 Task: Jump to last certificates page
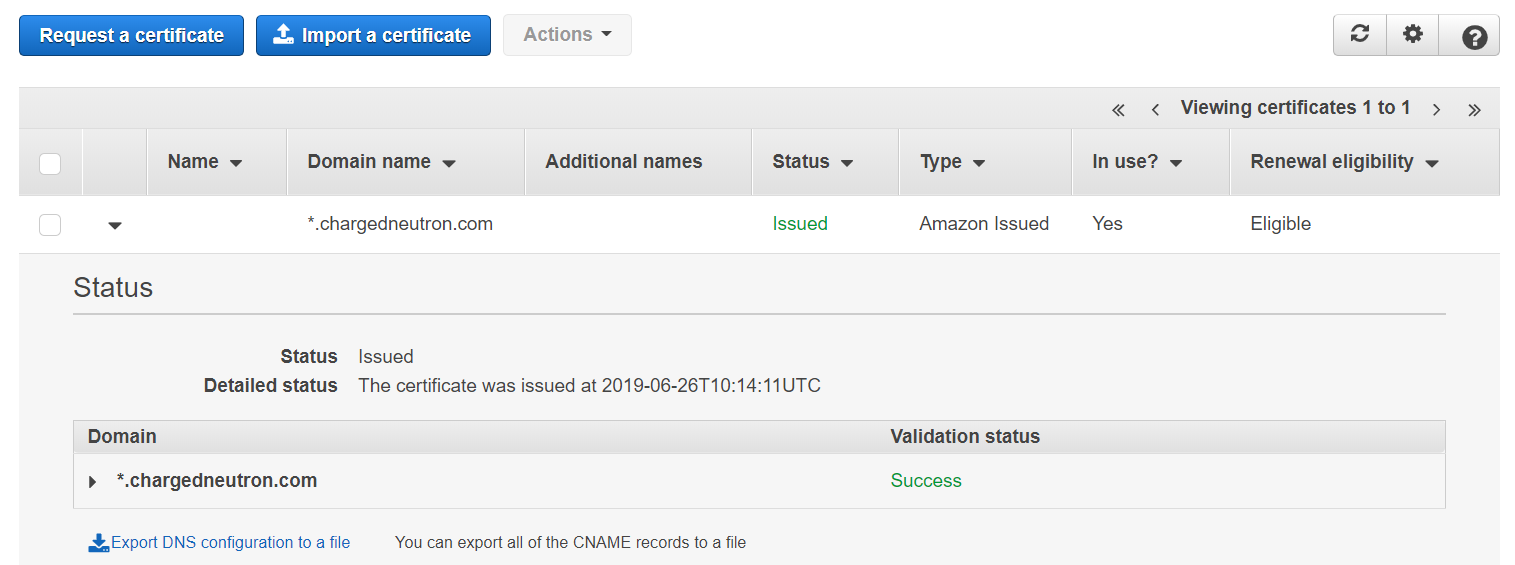(1474, 110)
